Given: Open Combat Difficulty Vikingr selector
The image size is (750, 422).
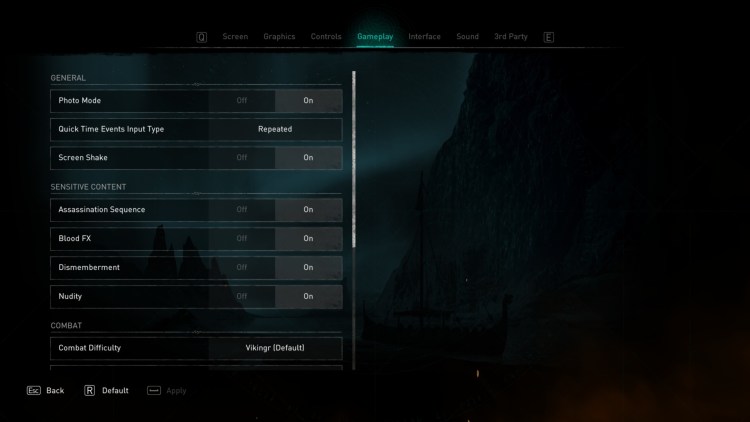Looking at the screenshot, I should 275,348.
